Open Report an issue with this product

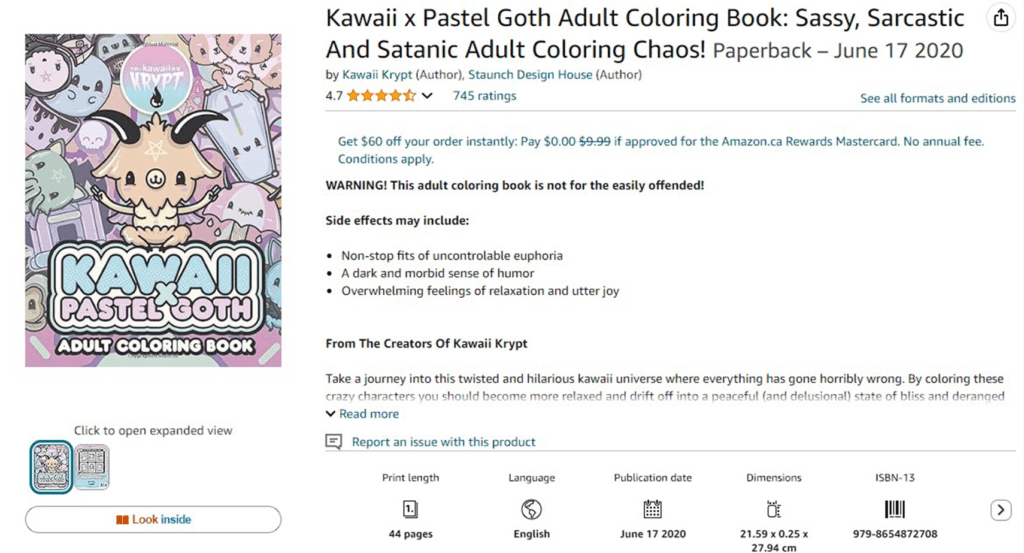coord(443,442)
